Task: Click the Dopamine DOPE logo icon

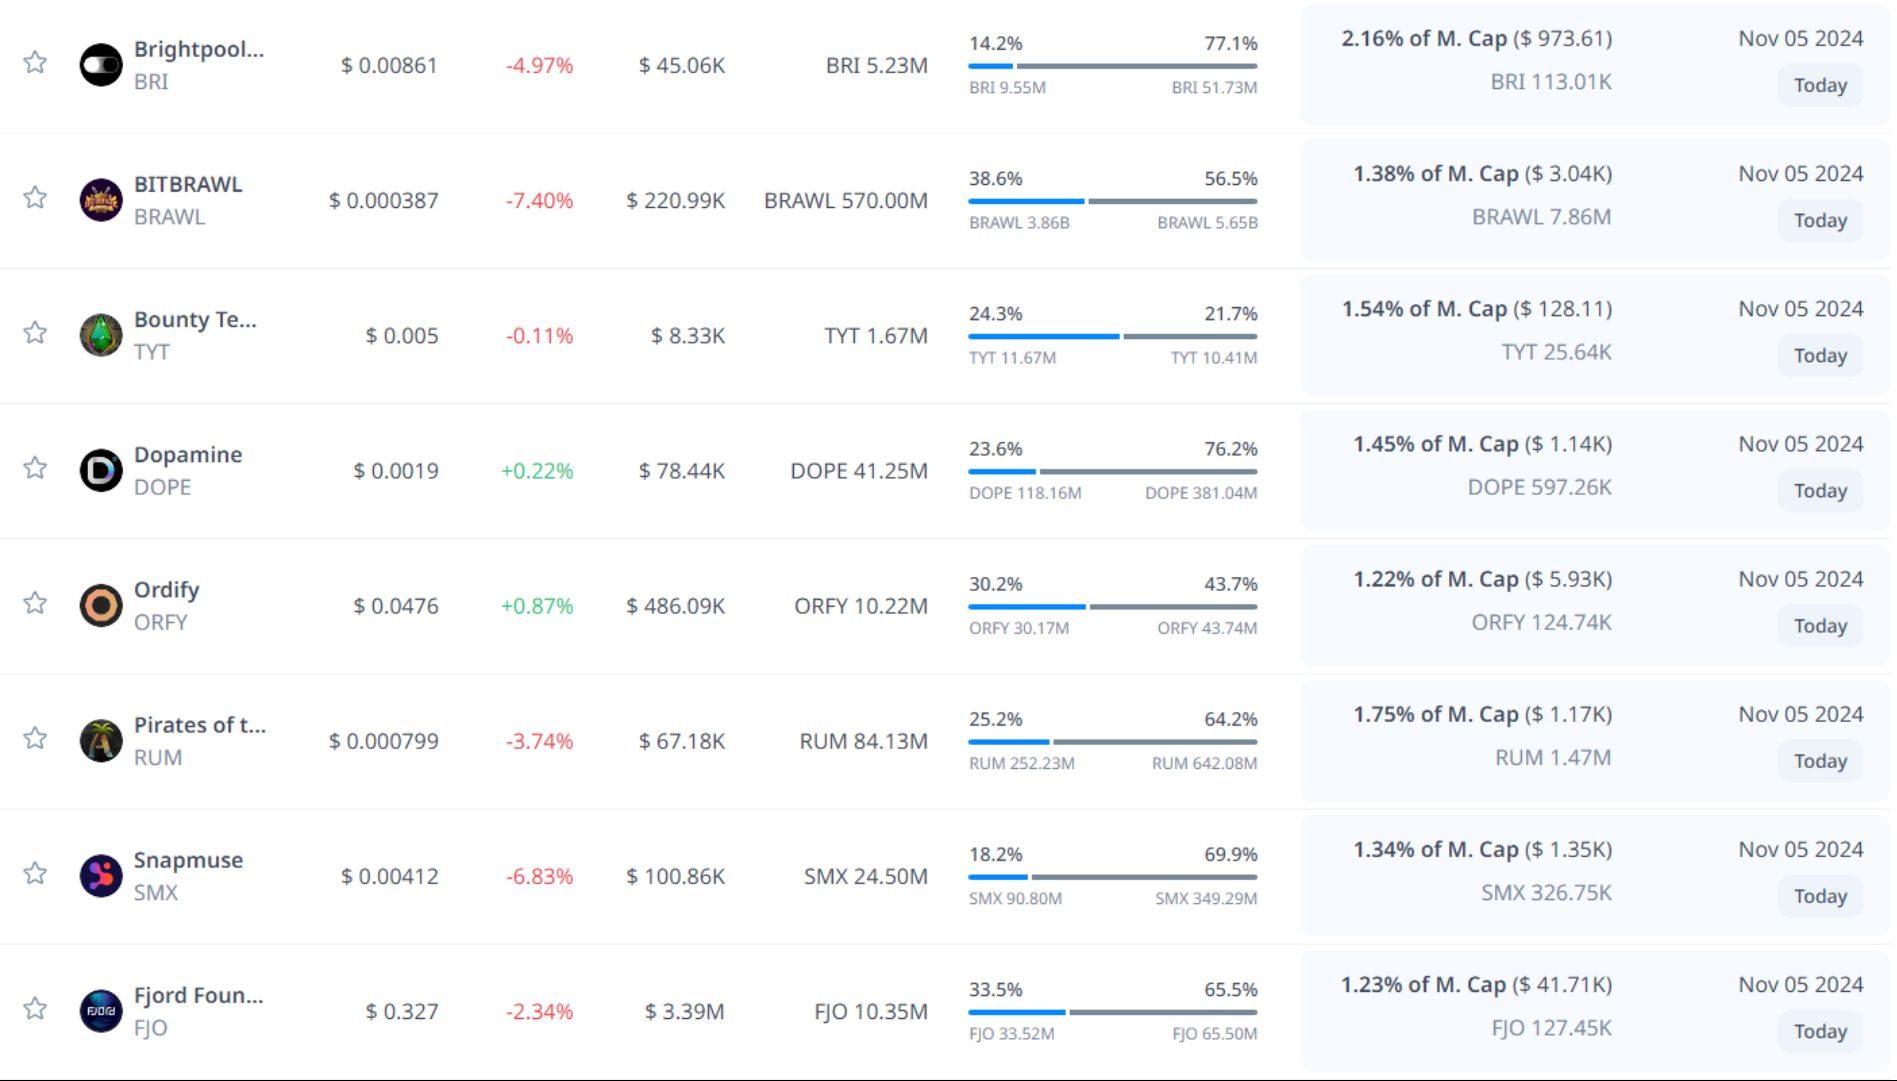Action: pos(101,470)
